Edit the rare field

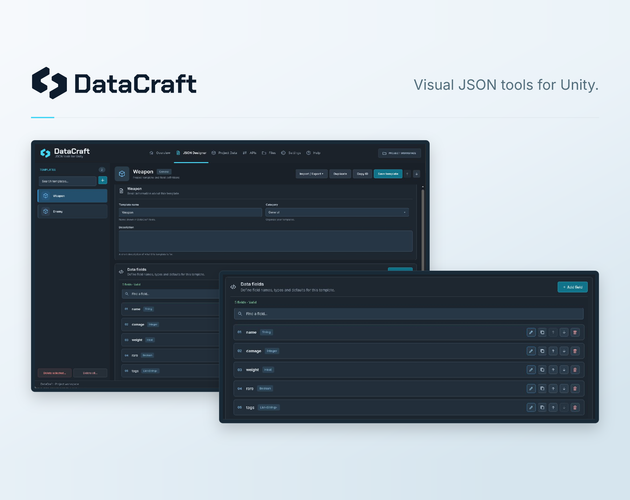point(531,388)
